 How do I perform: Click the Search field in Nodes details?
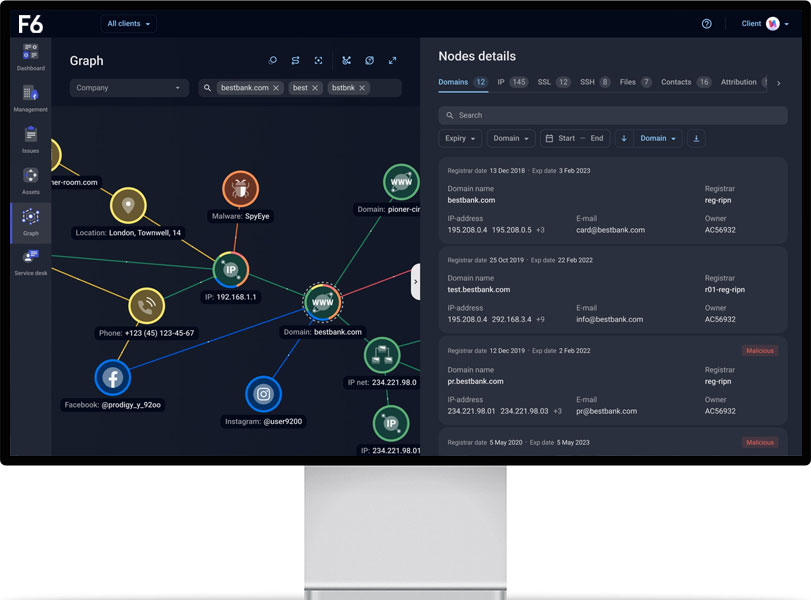pos(613,115)
